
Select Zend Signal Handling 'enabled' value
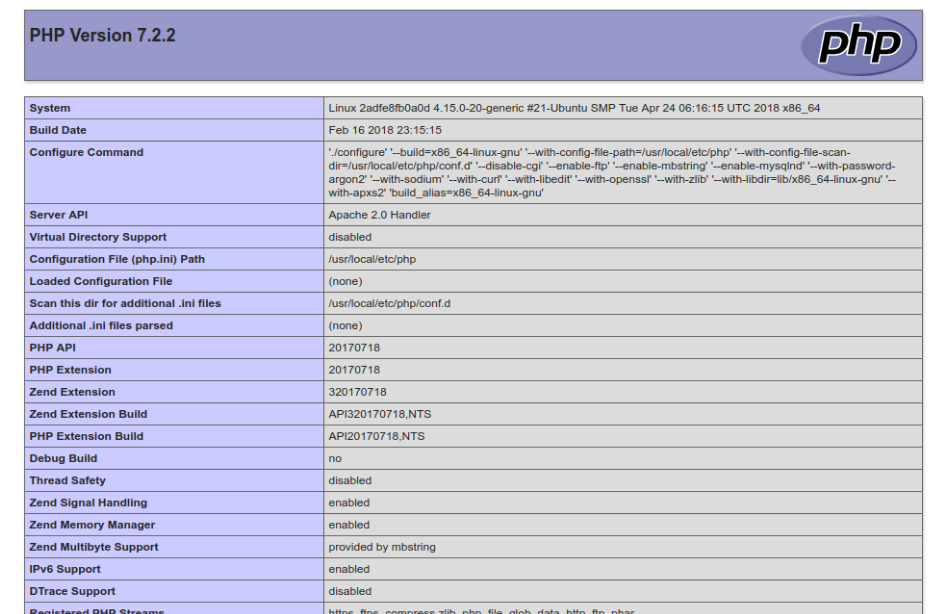point(349,503)
